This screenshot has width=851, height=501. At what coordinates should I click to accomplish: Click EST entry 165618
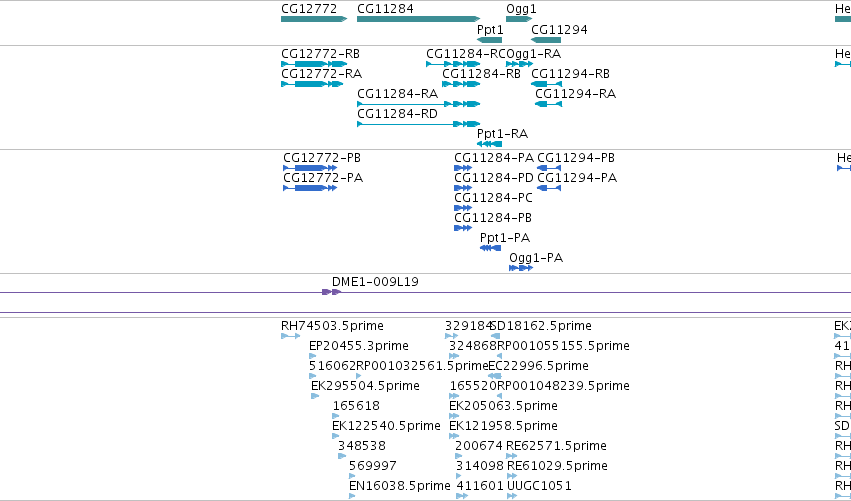click(x=356, y=406)
